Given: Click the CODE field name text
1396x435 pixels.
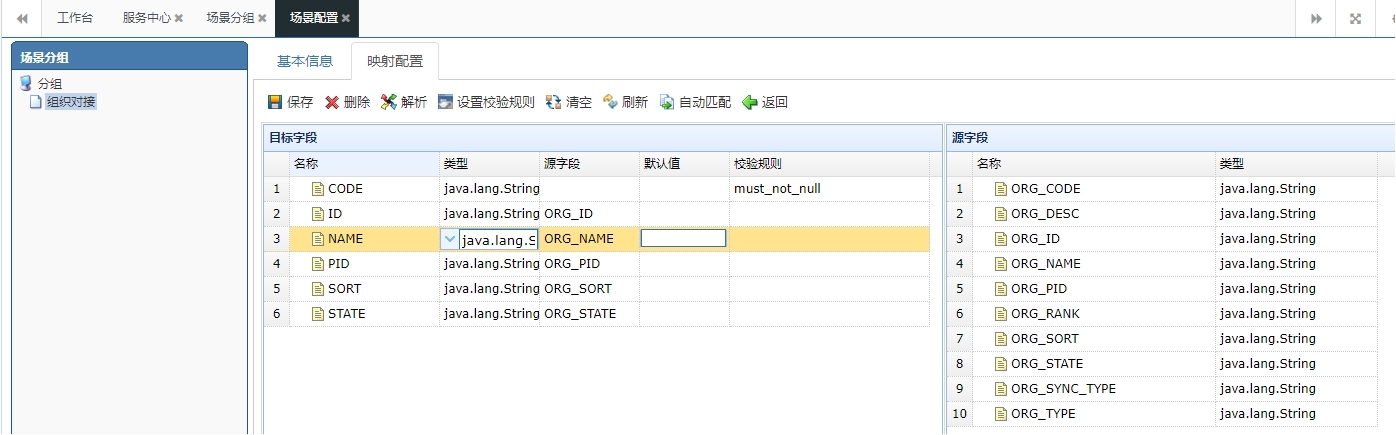Looking at the screenshot, I should click(x=345, y=189).
